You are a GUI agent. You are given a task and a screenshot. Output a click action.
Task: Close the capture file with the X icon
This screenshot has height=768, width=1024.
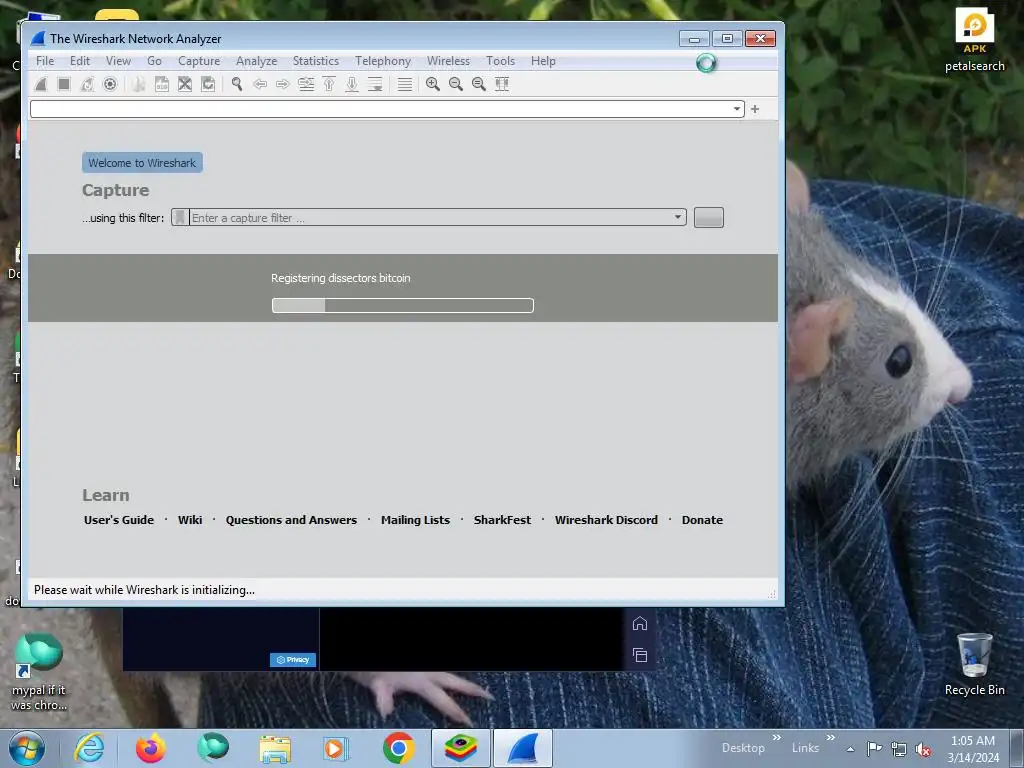[x=185, y=84]
